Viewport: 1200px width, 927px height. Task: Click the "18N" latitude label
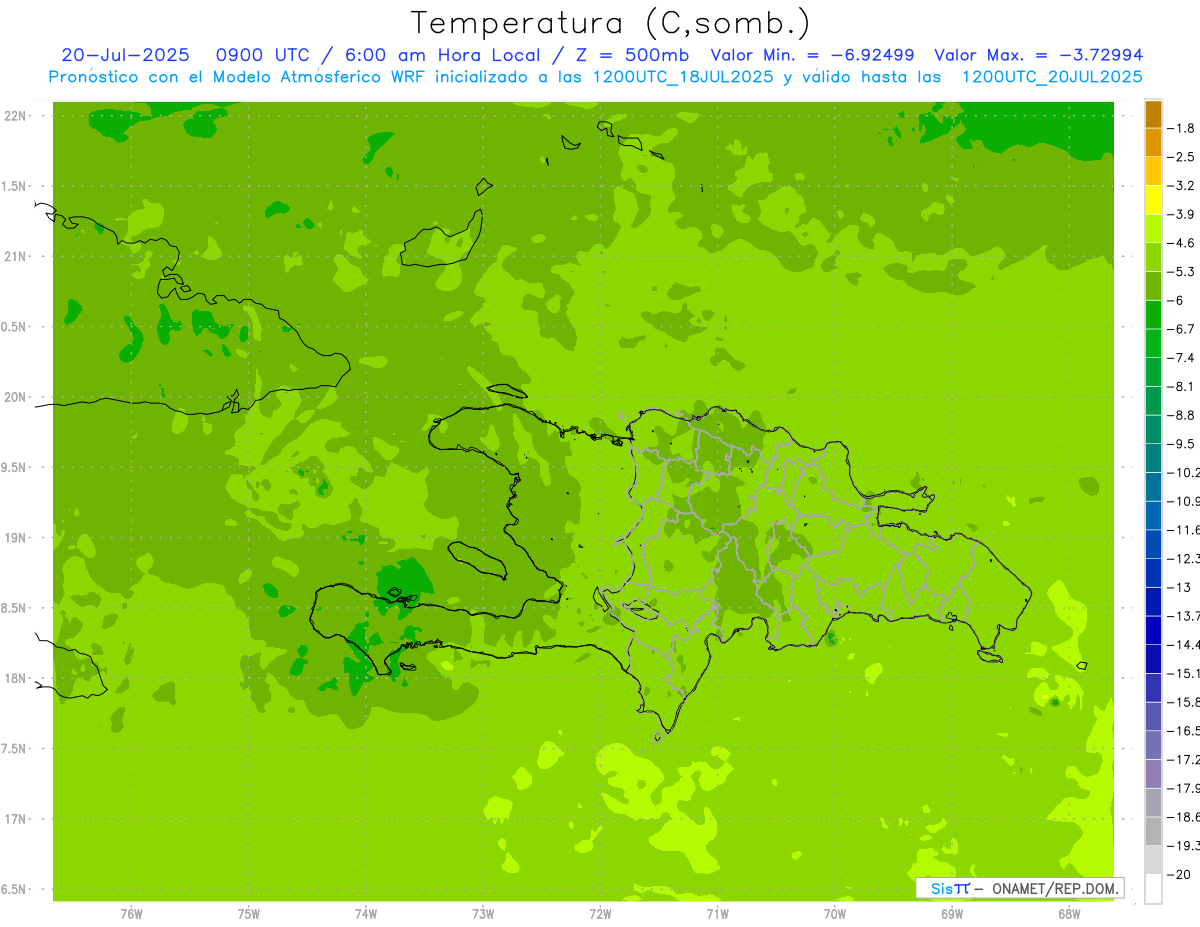[15, 678]
